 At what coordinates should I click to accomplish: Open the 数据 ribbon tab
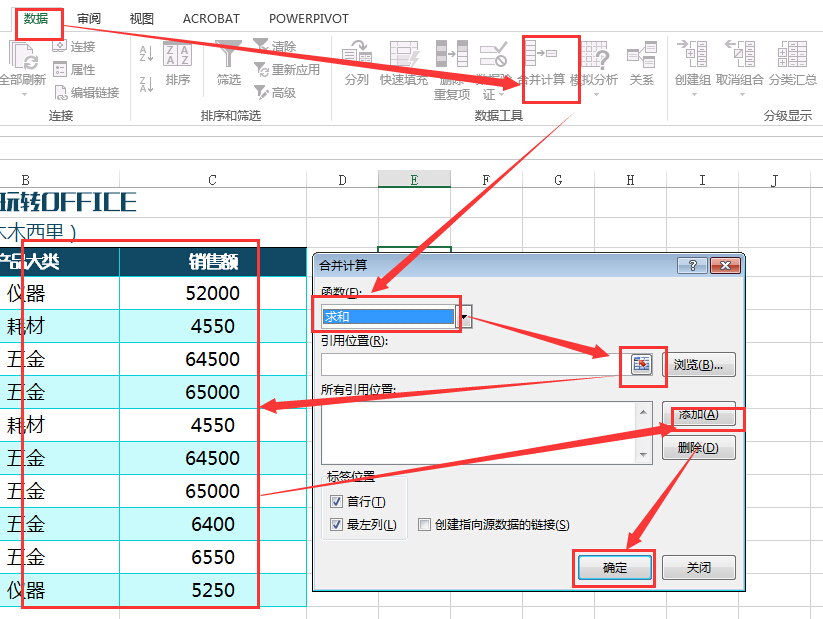click(36, 19)
